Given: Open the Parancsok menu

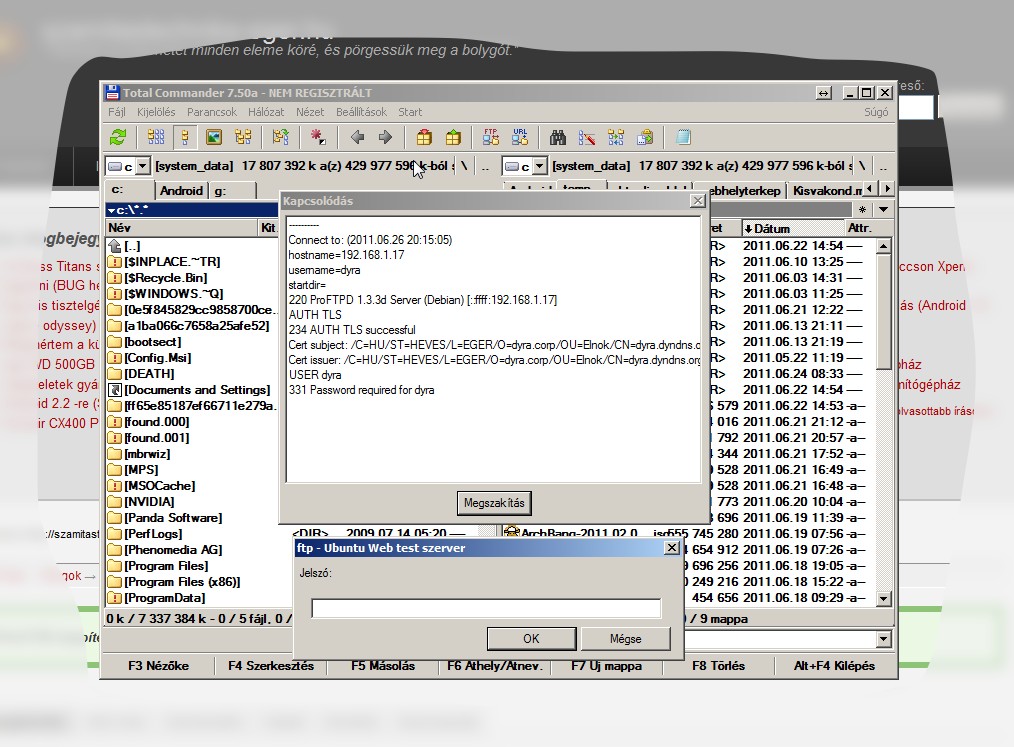Looking at the screenshot, I should pyautogui.click(x=212, y=112).
